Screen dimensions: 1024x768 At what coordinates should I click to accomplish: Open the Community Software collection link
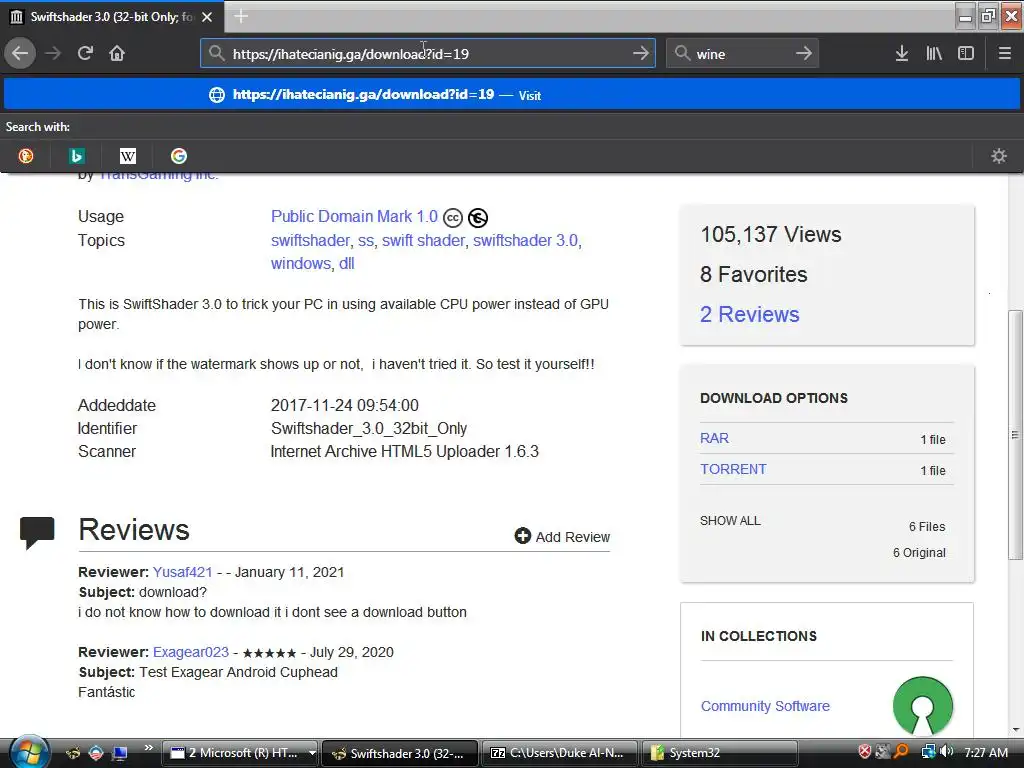point(765,706)
